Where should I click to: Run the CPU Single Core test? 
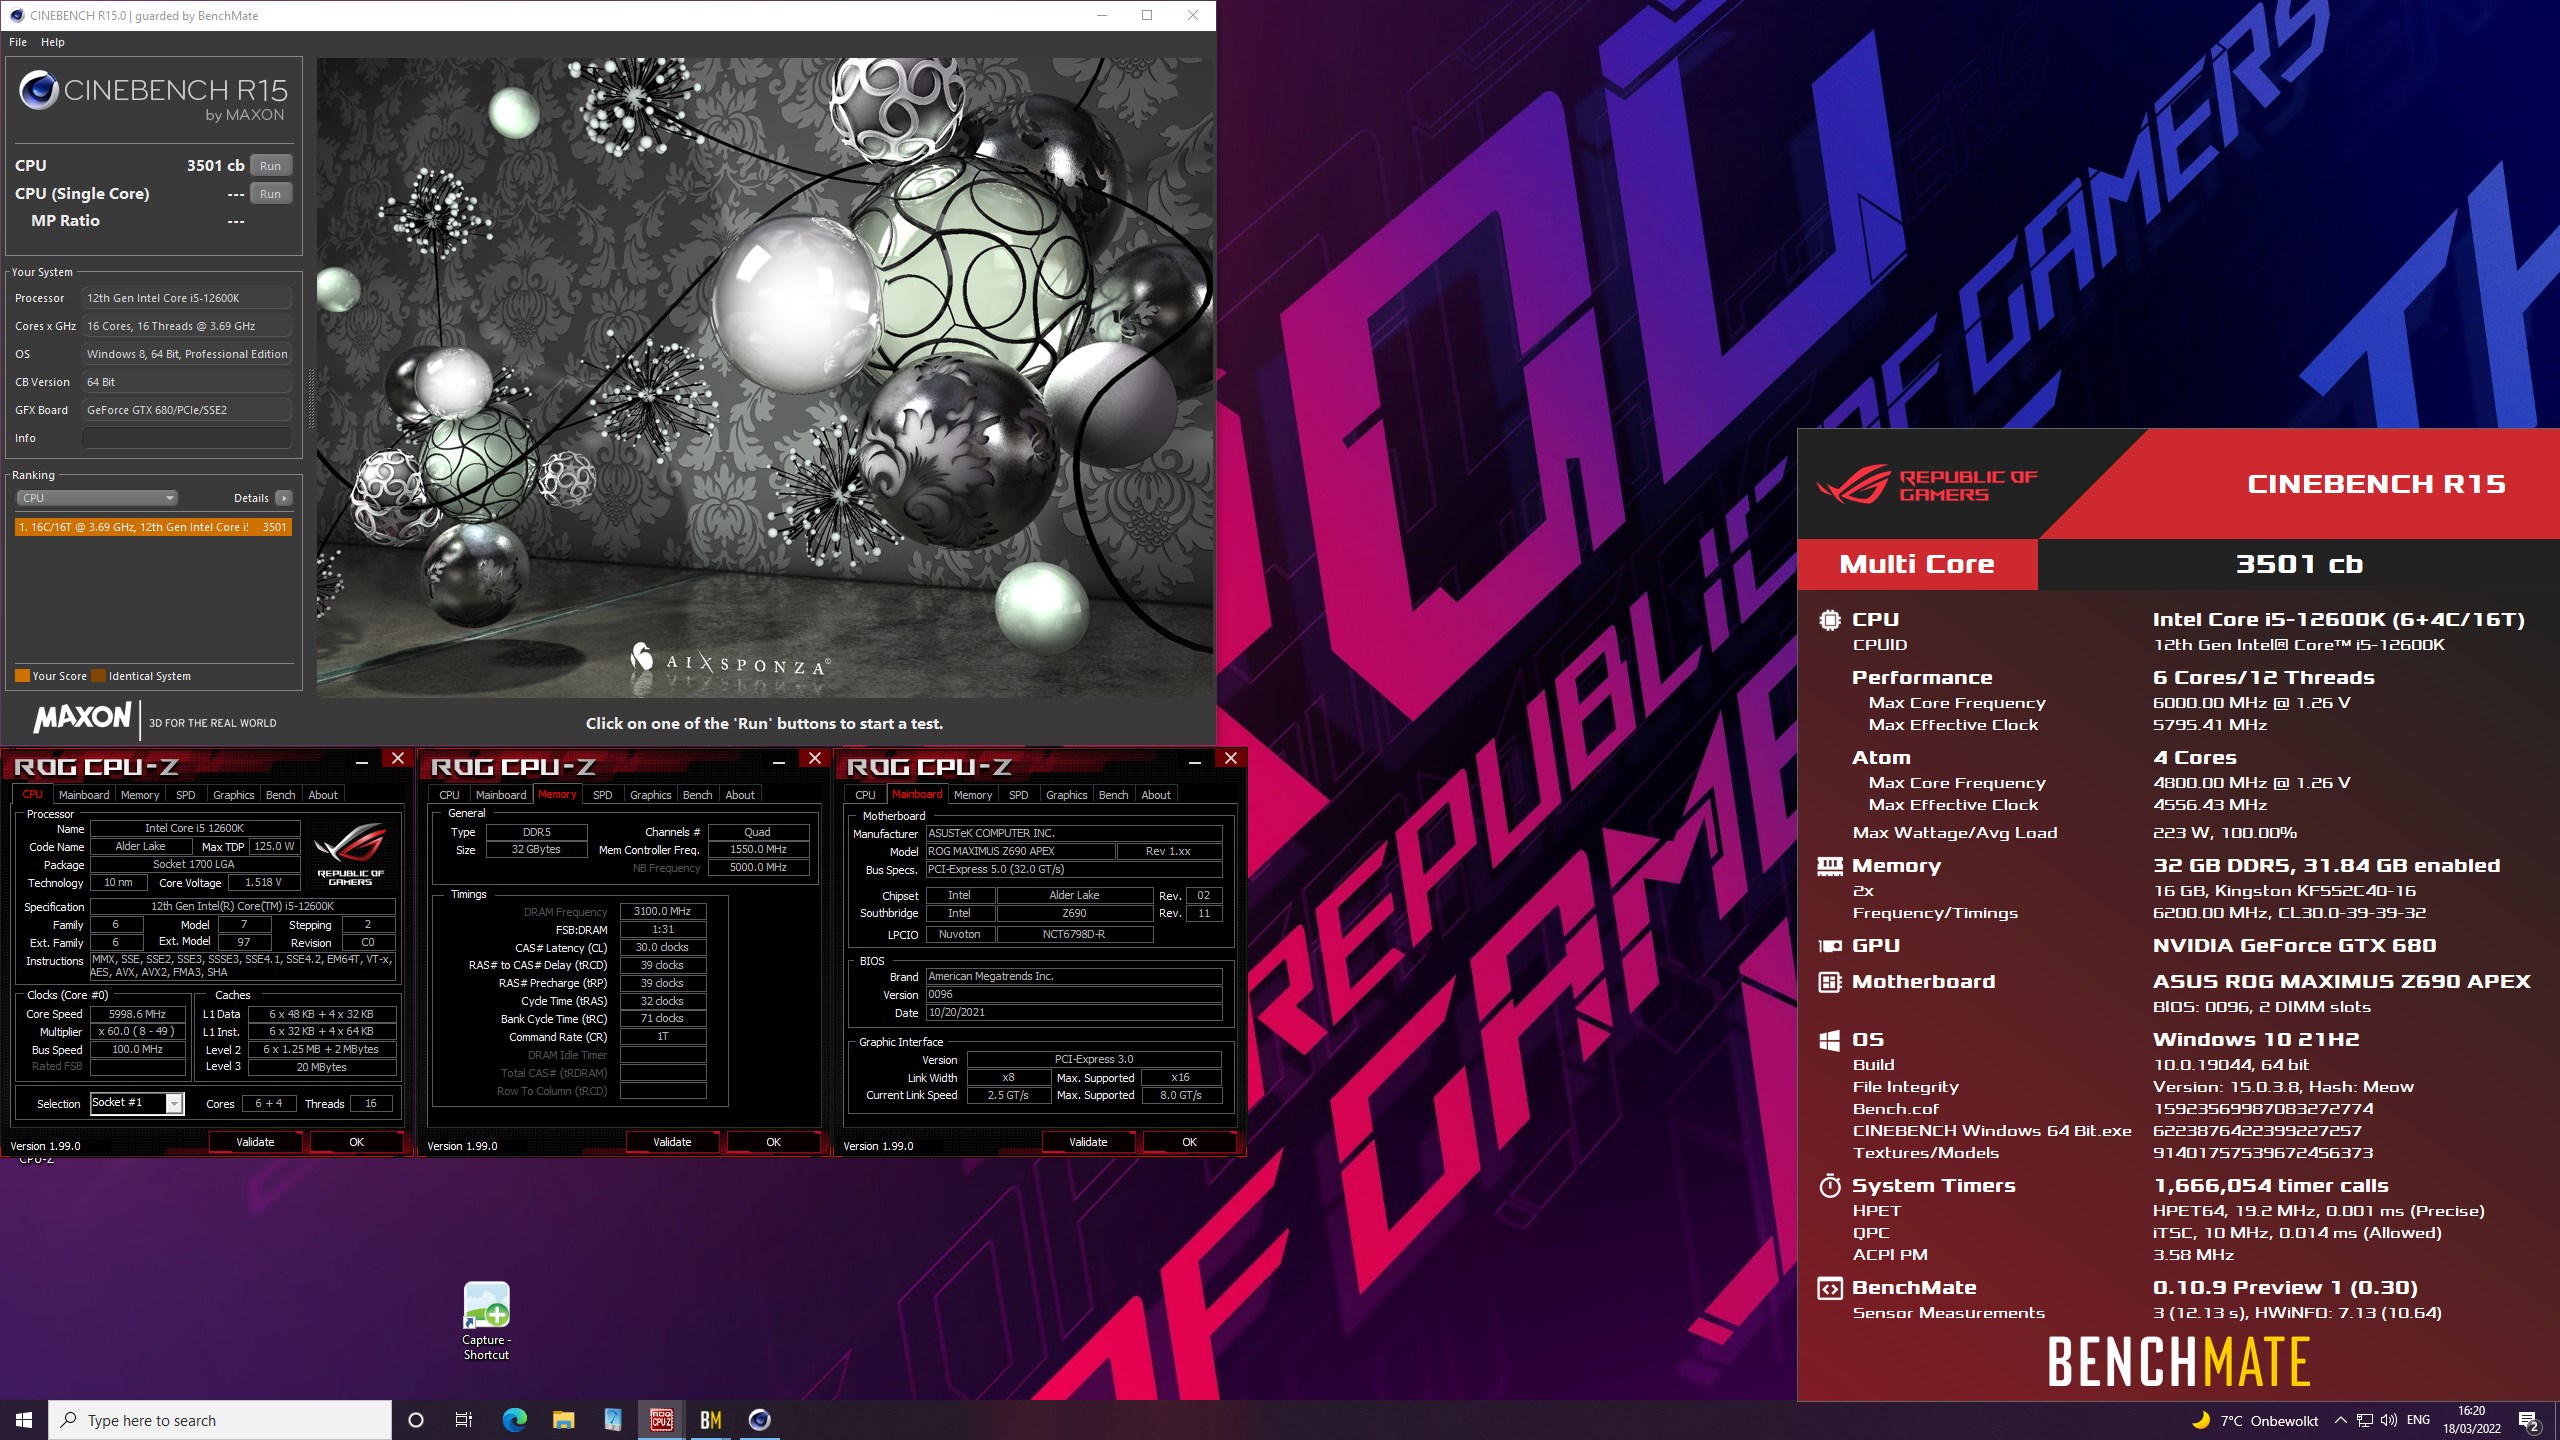pos(270,194)
